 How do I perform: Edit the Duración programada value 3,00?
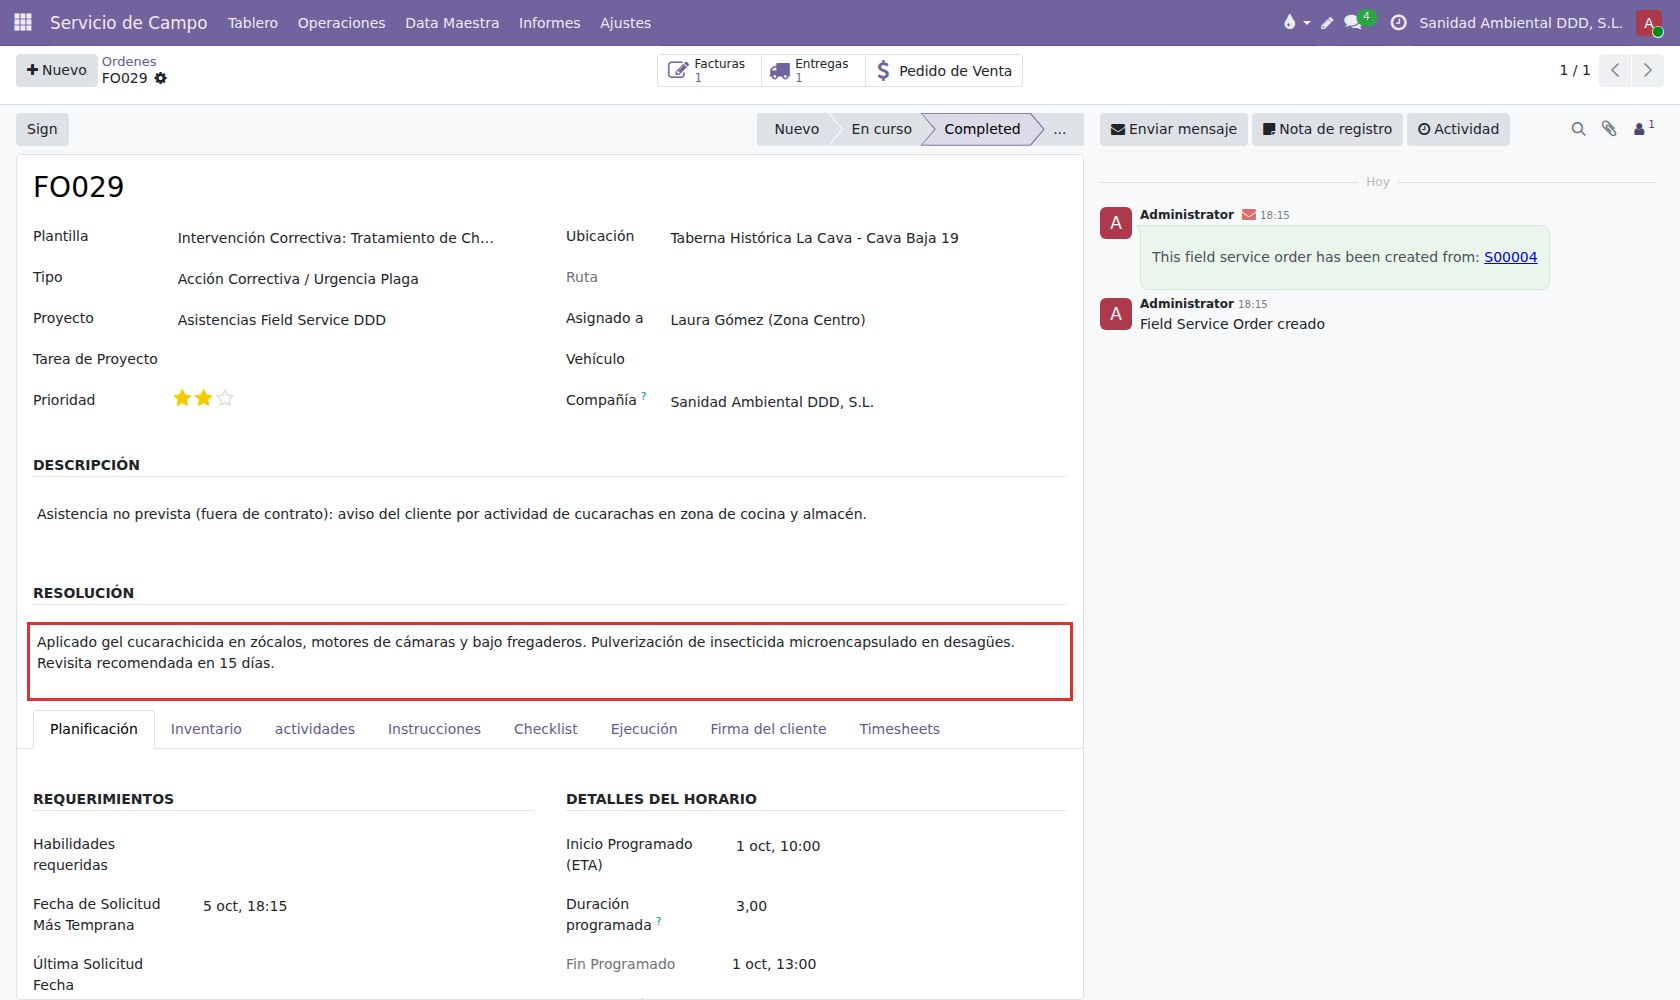[899, 906]
